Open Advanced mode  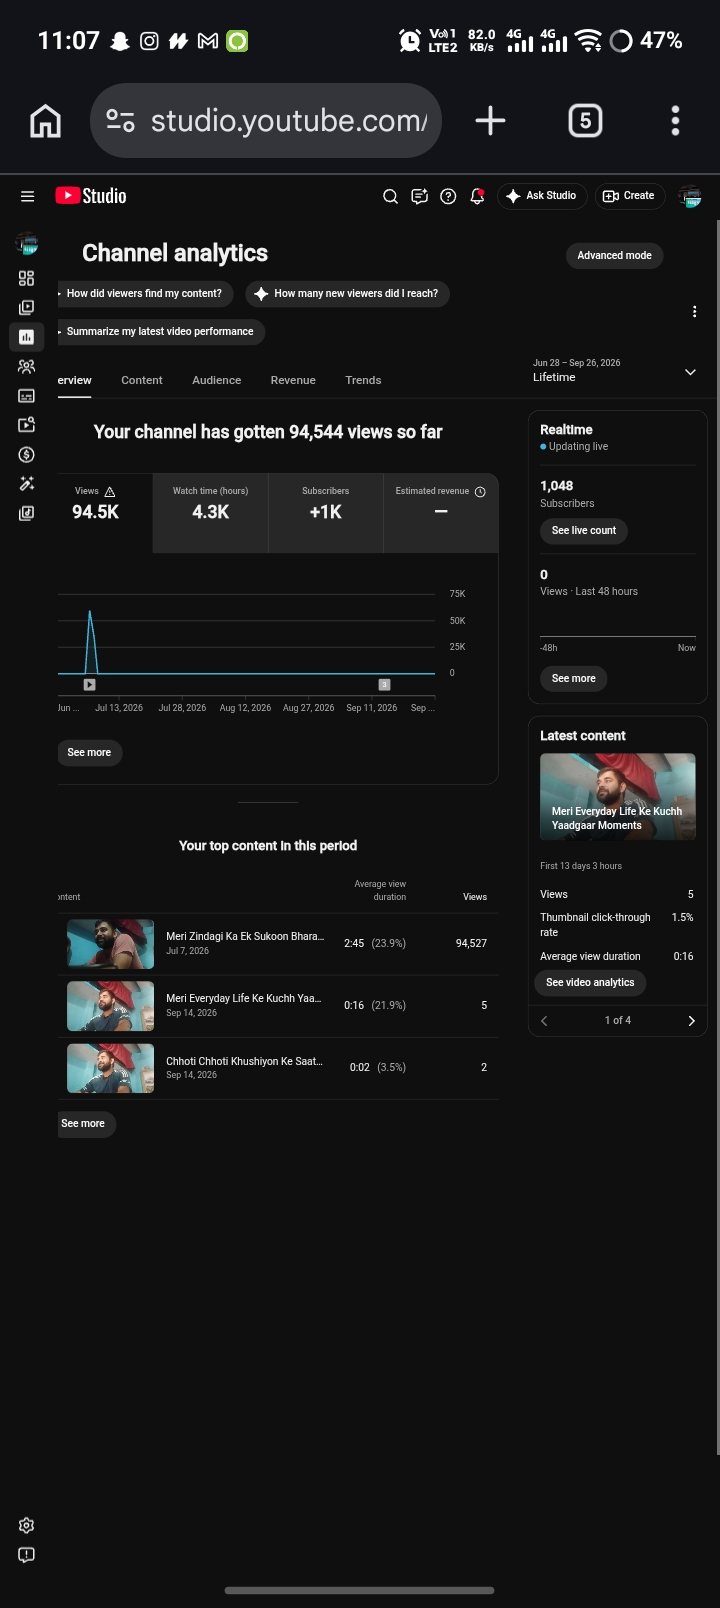pos(614,255)
